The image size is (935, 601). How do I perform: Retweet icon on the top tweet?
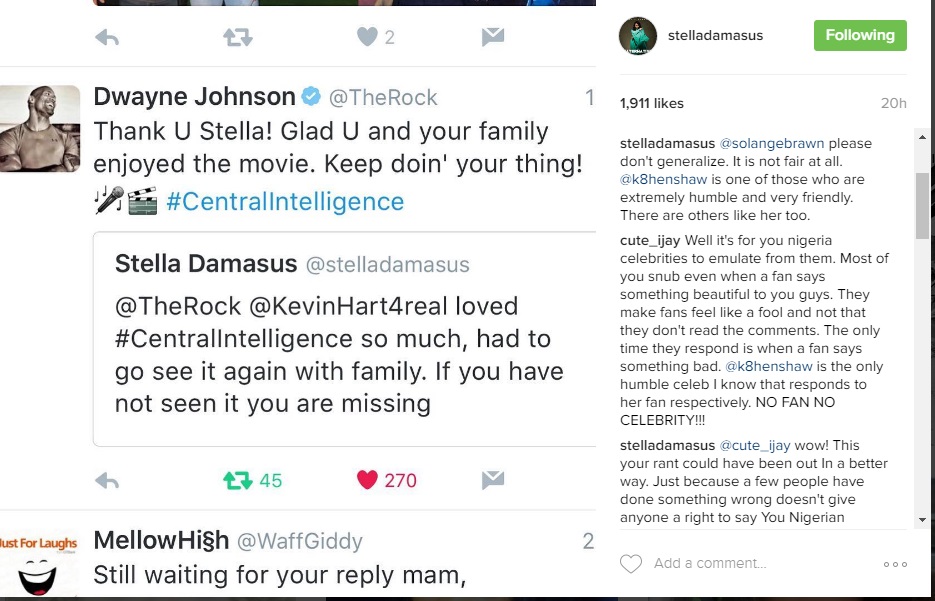(x=238, y=38)
